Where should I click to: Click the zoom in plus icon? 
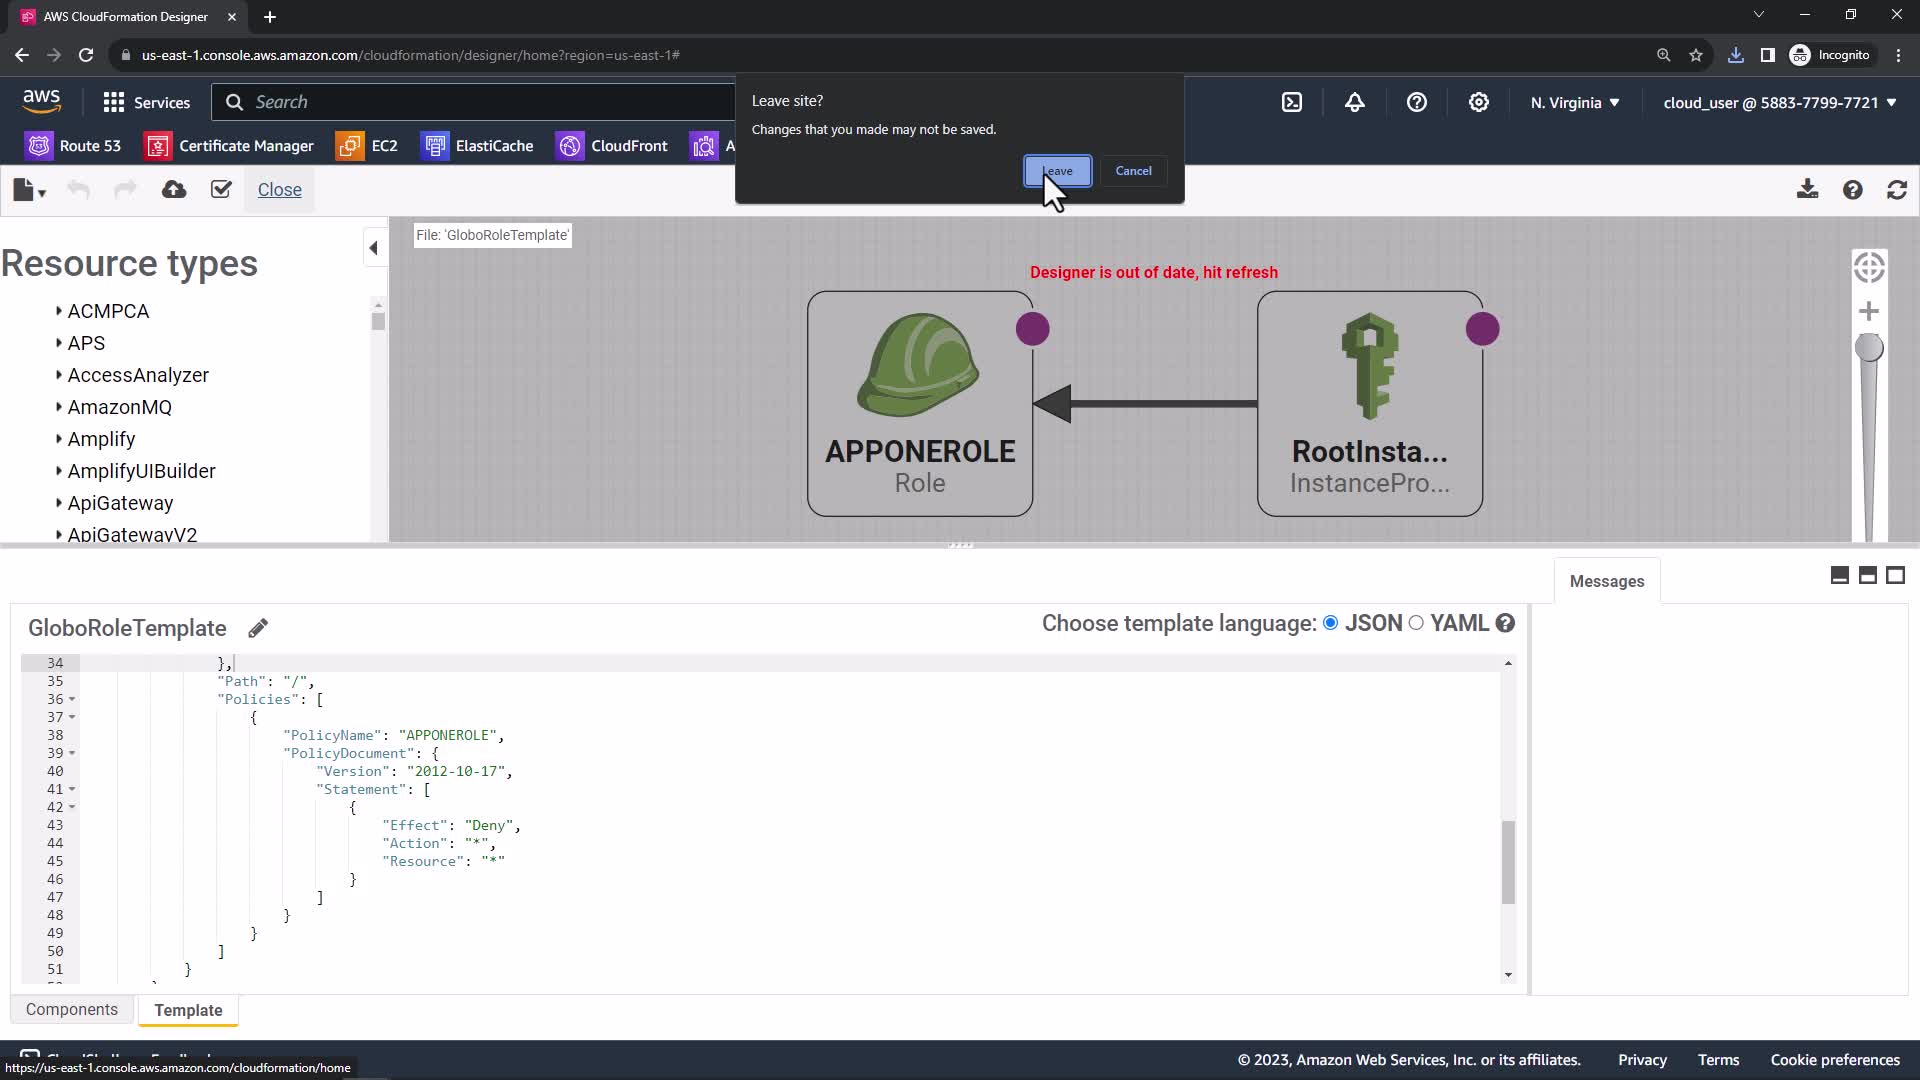point(1868,312)
